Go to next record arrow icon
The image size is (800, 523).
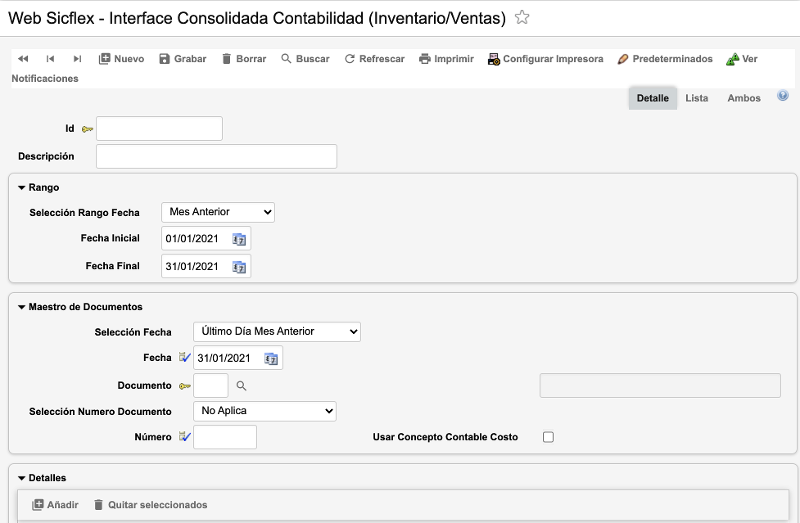[x=77, y=59]
